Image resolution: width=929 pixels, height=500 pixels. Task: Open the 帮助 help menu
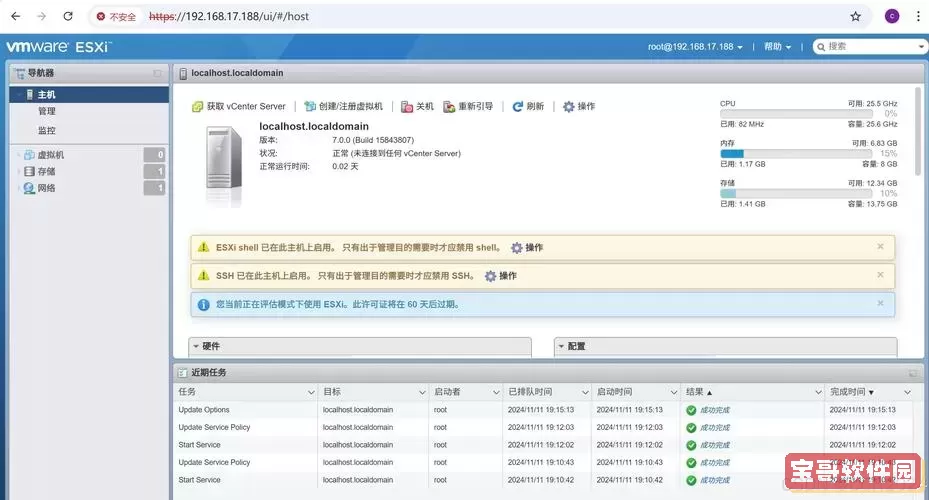point(777,46)
